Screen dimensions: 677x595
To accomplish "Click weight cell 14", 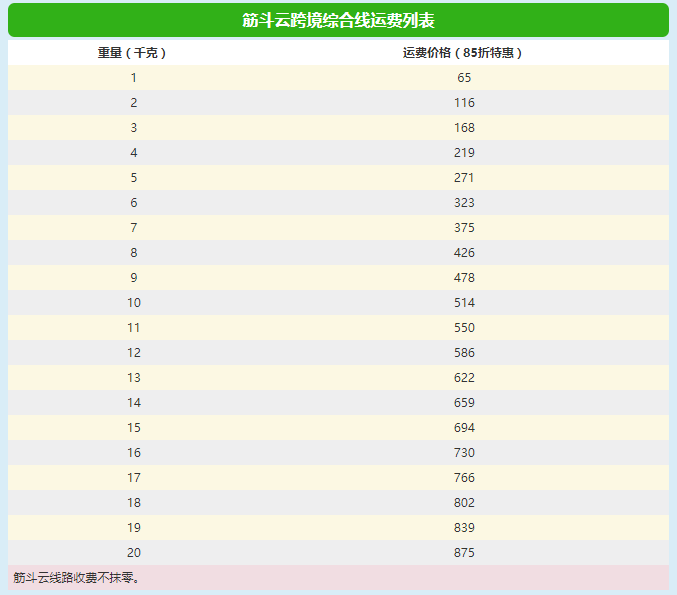I will pos(134,403).
